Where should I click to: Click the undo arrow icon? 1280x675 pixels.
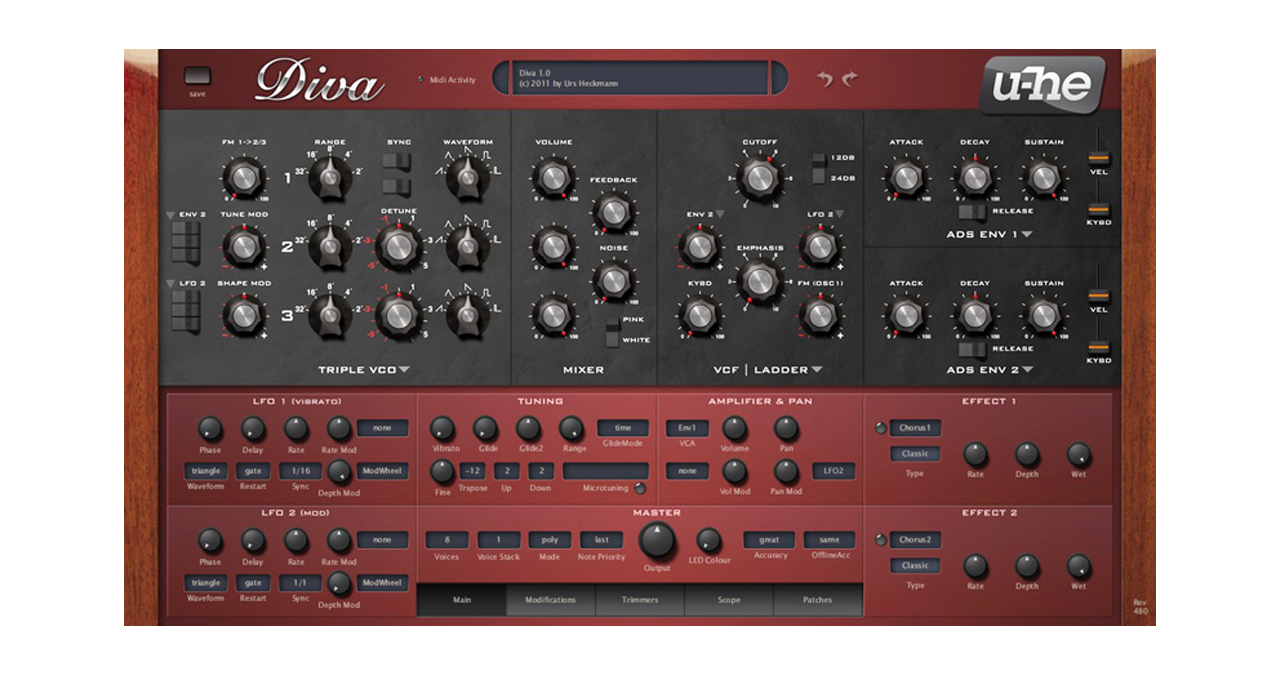[x=825, y=79]
